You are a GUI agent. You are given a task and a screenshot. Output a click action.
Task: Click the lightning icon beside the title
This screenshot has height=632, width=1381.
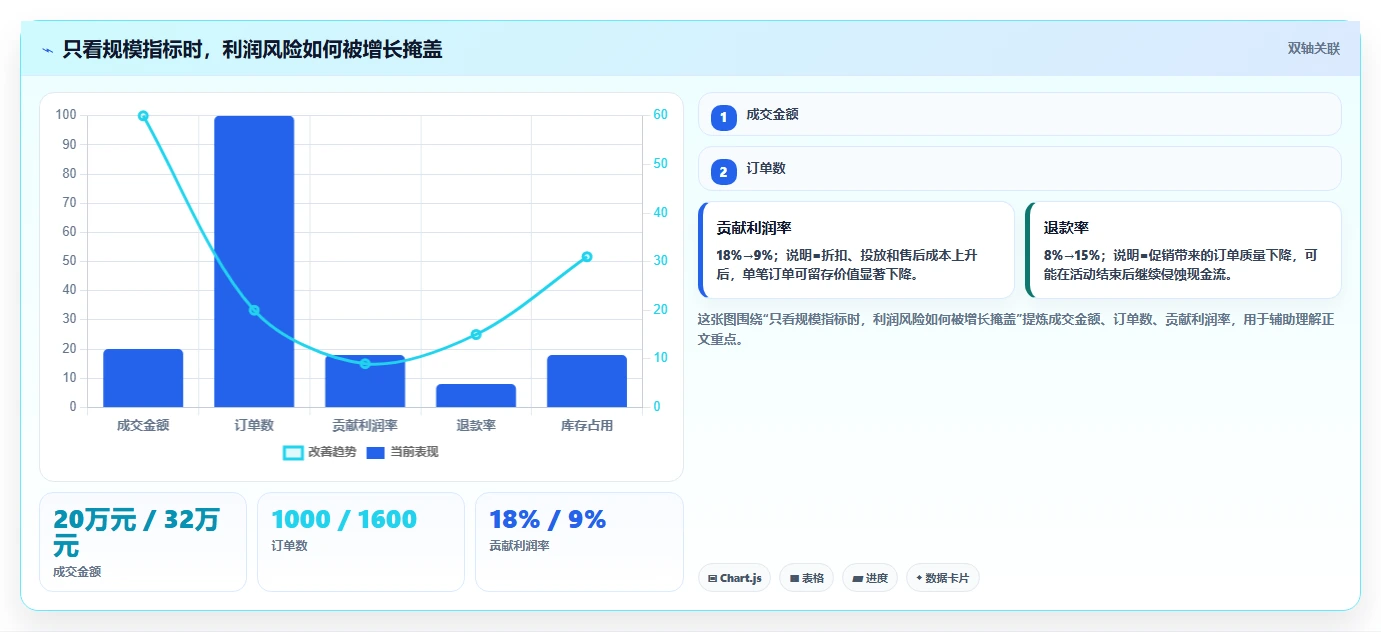coord(47,49)
